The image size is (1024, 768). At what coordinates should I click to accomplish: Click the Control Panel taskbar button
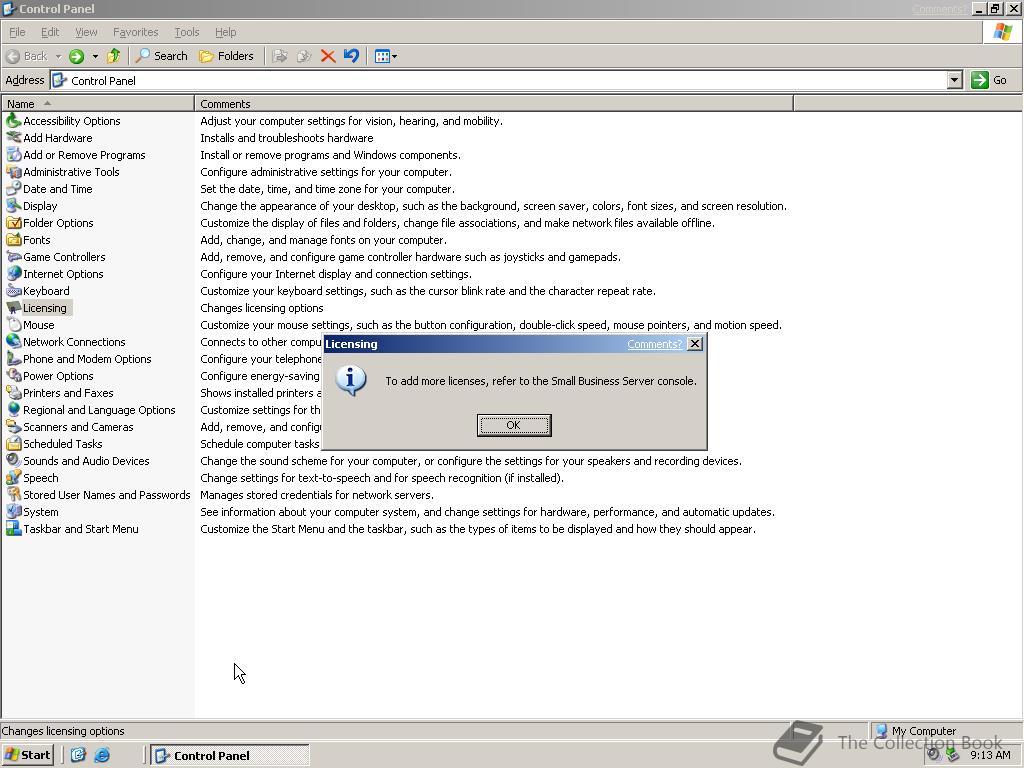click(x=230, y=756)
